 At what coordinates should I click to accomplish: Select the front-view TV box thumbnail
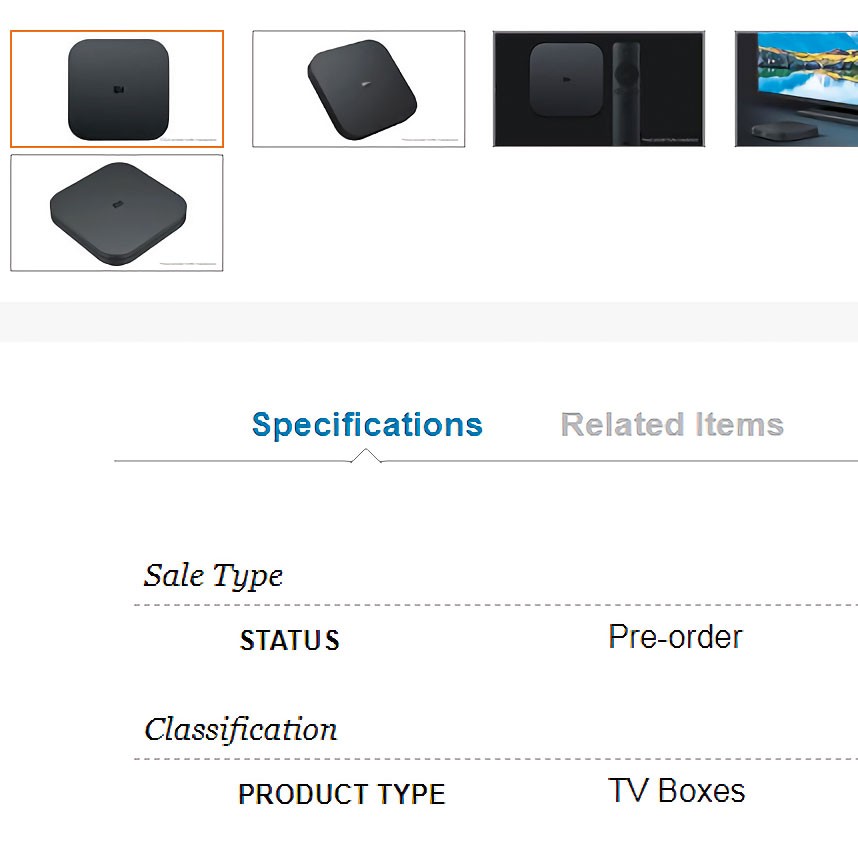(117, 89)
